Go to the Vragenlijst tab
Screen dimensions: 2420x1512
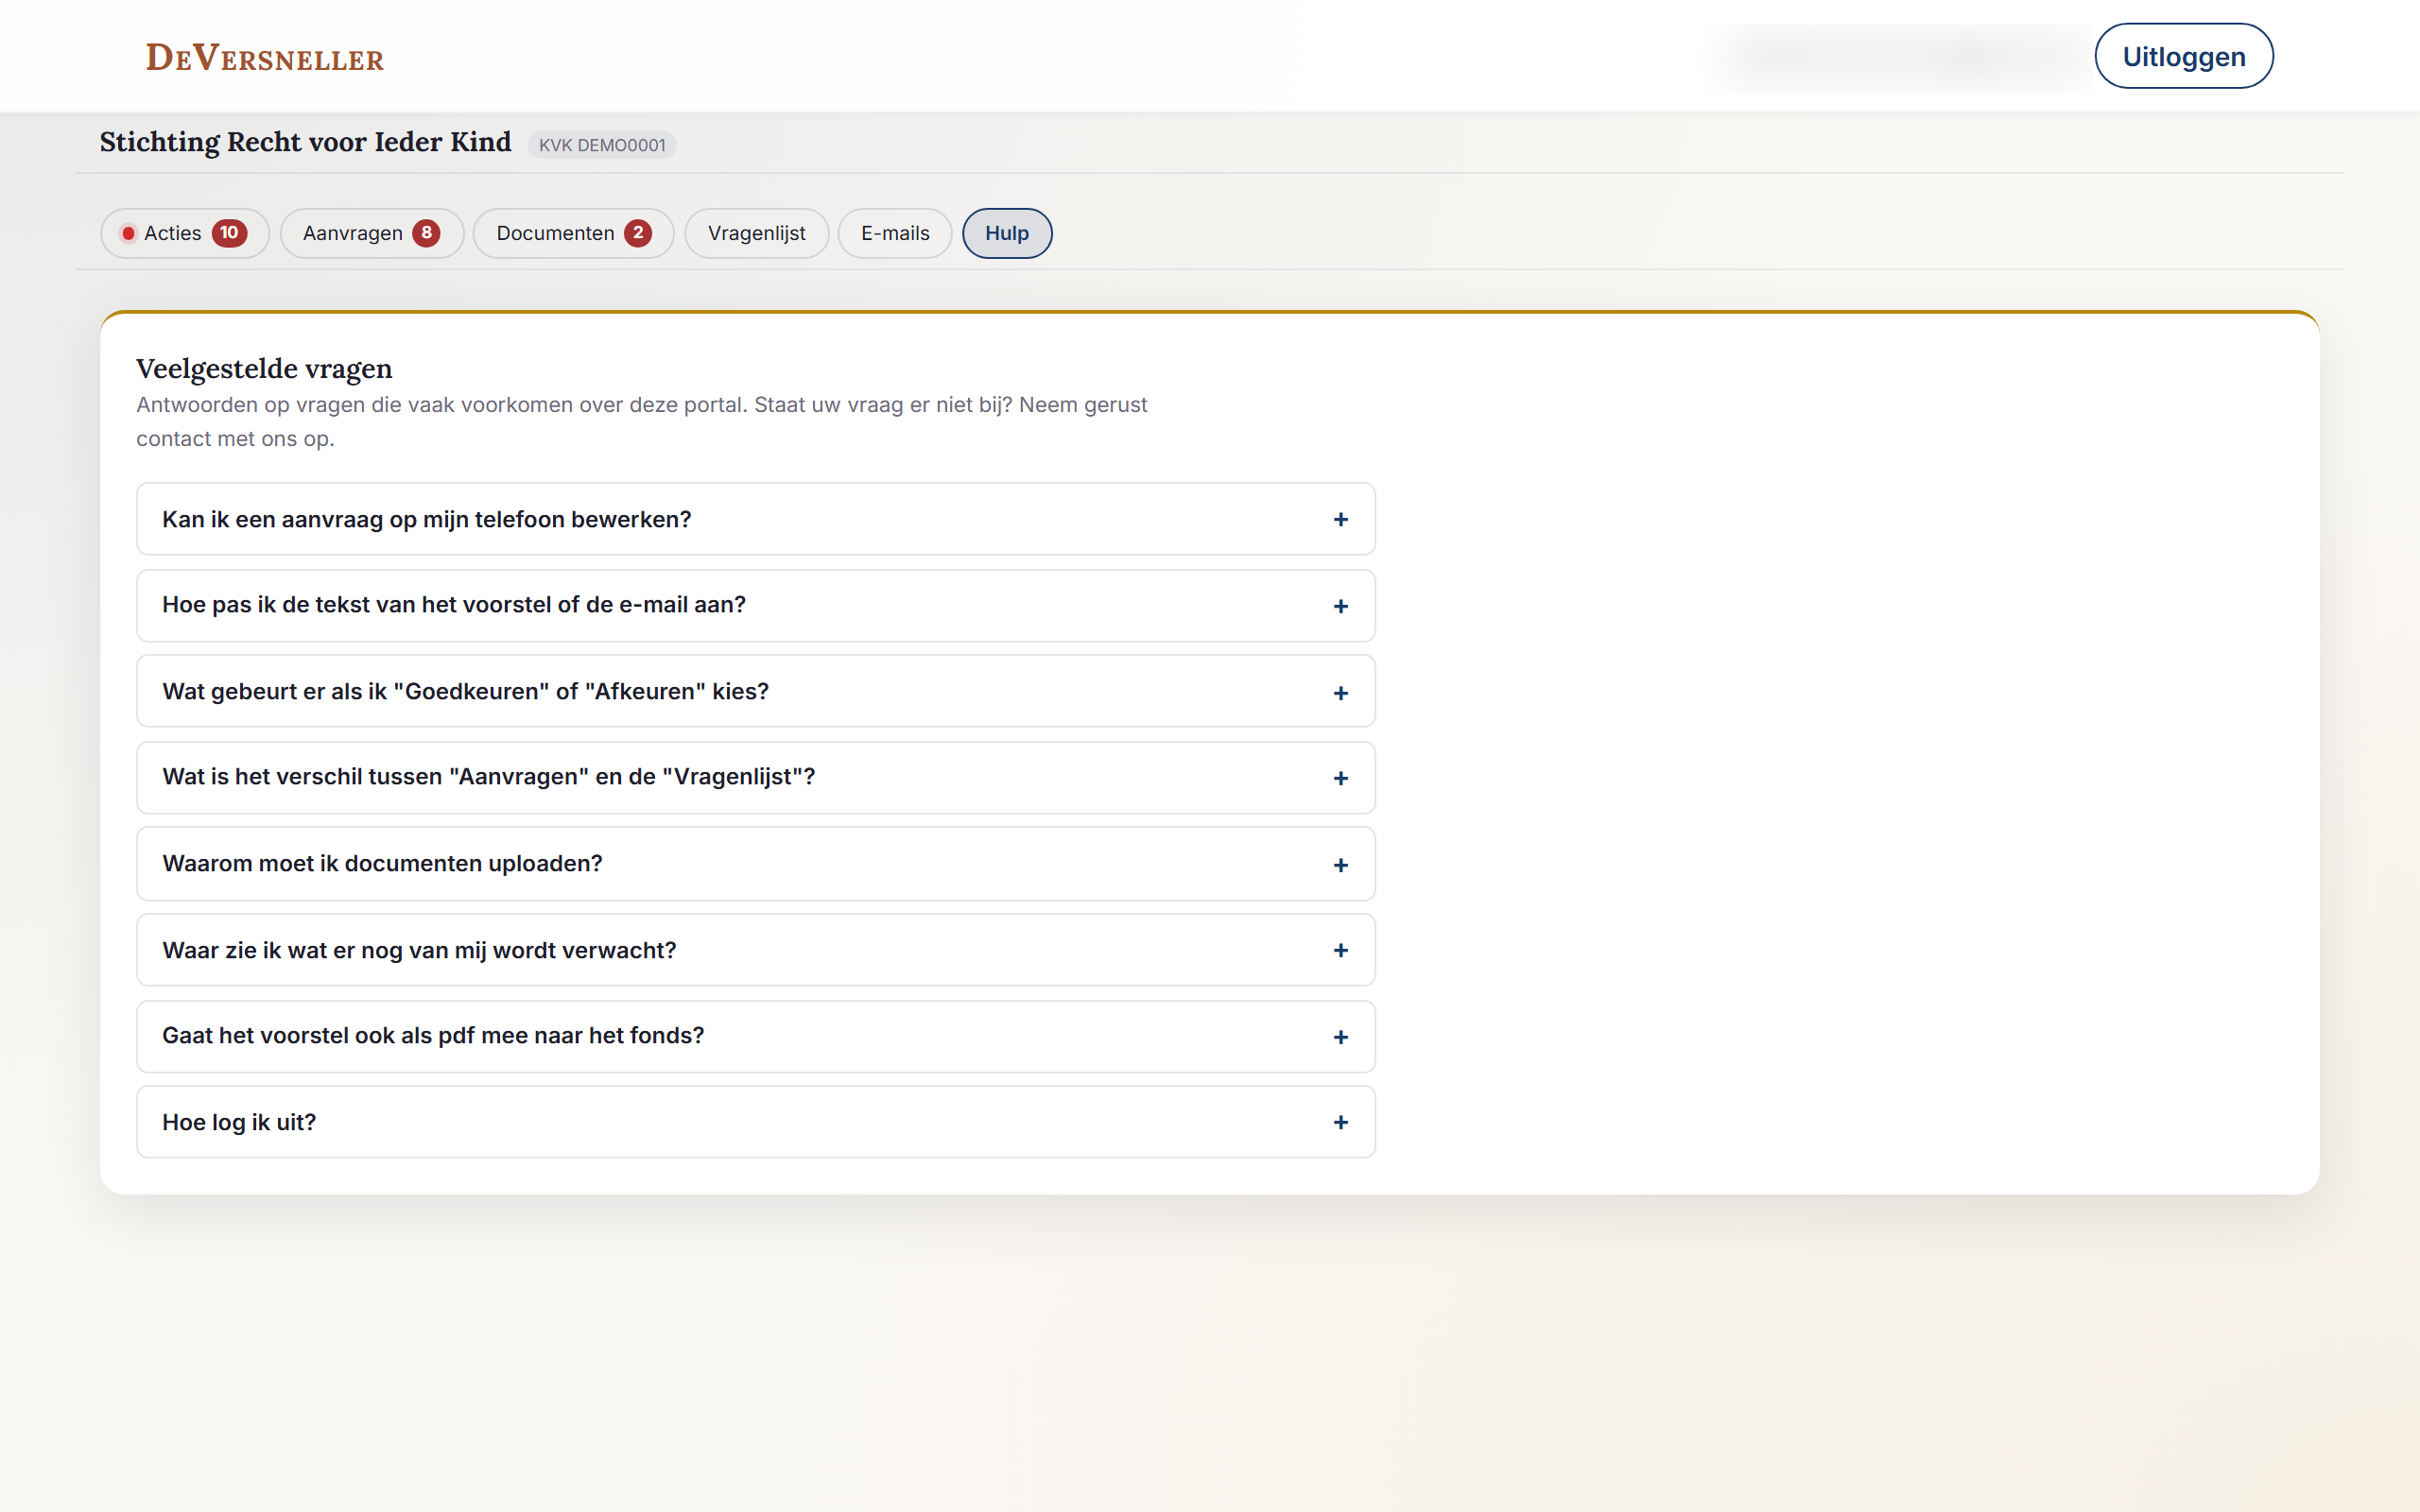(757, 233)
